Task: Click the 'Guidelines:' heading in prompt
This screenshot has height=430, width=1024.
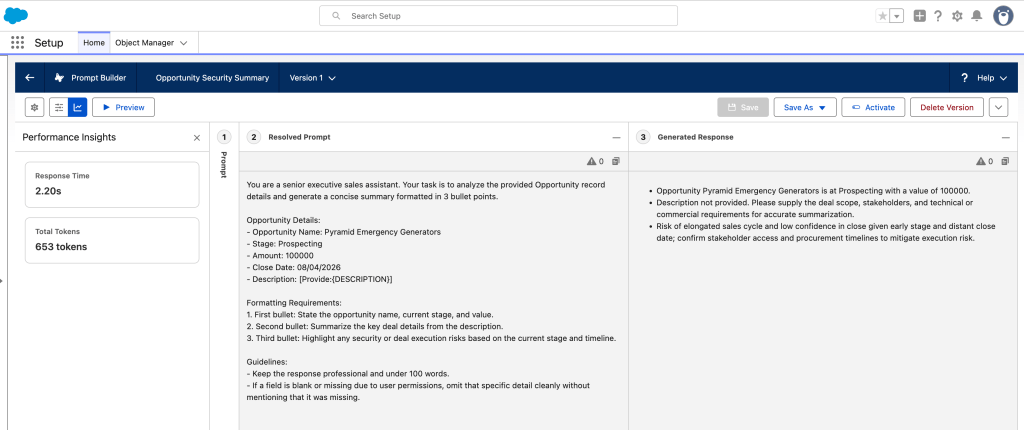Action: (266, 361)
